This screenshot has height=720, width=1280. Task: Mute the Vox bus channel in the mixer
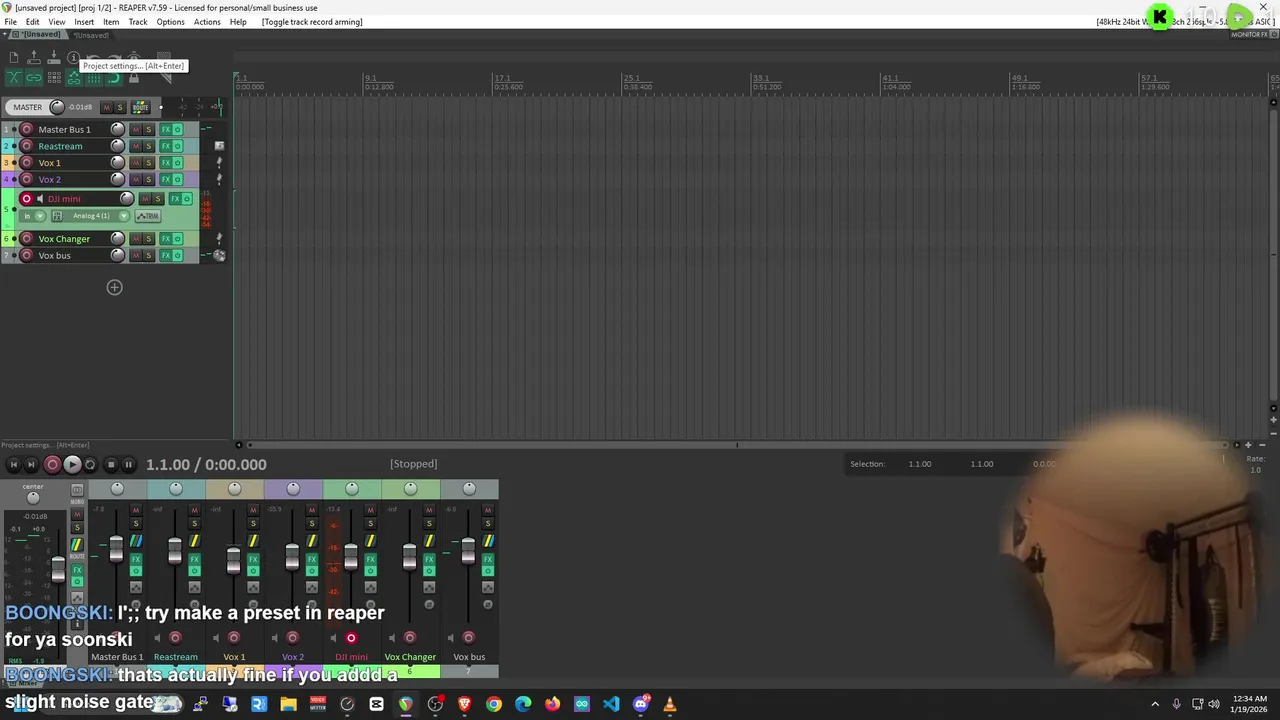tap(488, 509)
